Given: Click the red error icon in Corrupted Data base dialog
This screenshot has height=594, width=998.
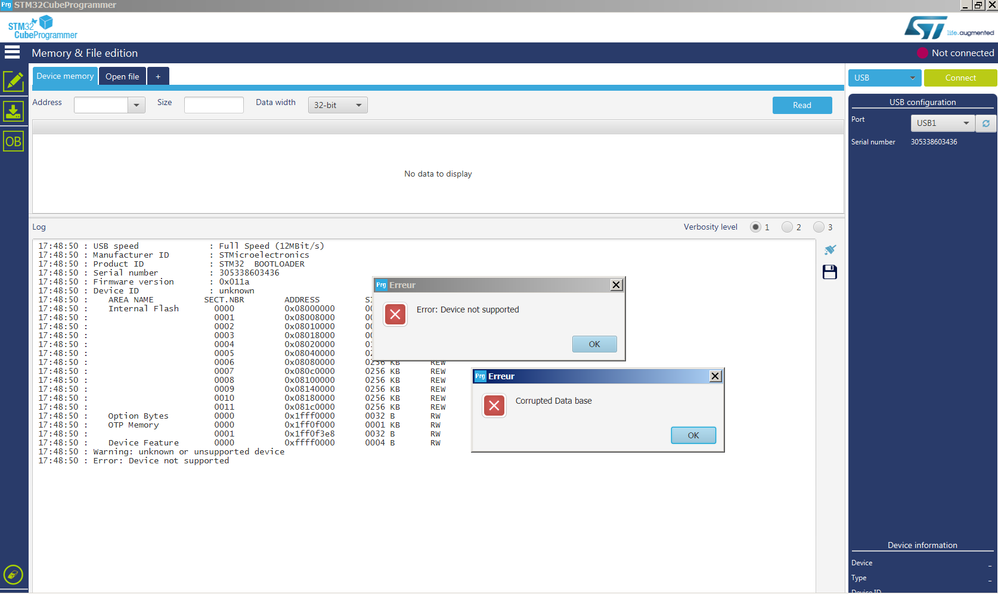Looking at the screenshot, I should click(x=494, y=406).
